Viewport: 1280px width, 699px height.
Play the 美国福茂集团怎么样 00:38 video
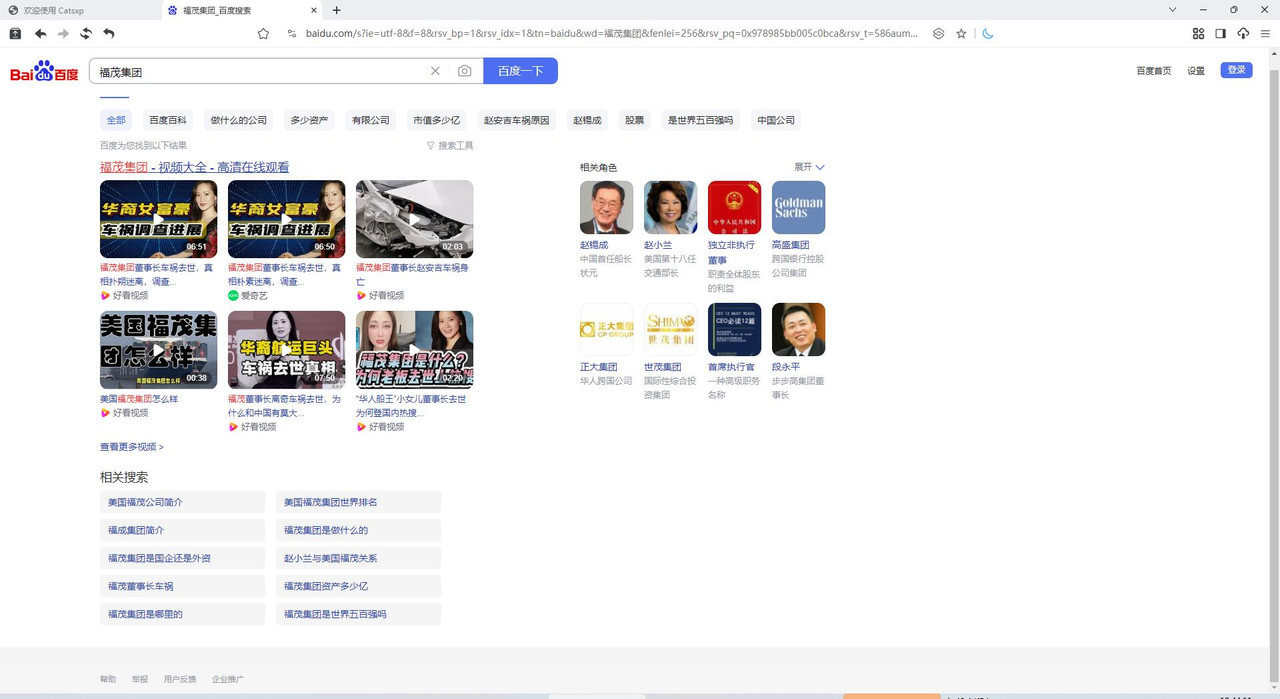pos(158,350)
